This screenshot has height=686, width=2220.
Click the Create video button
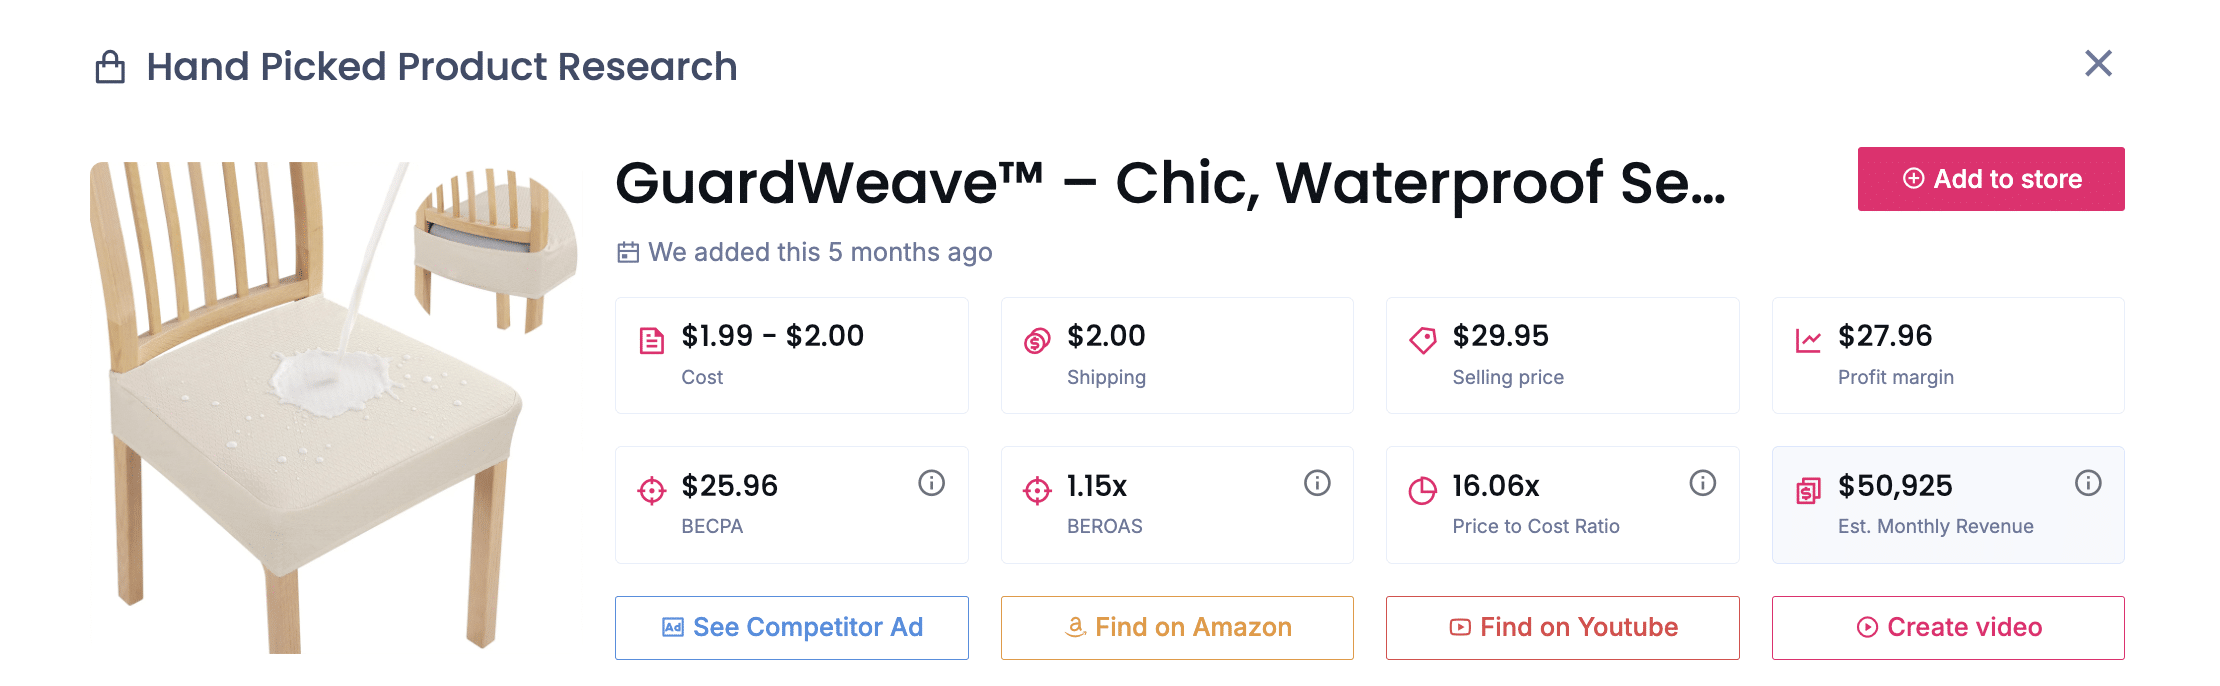point(1947,627)
